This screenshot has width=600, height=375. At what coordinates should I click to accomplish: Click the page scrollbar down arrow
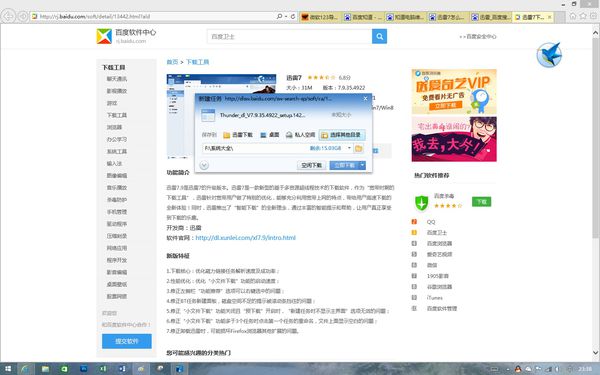click(595, 352)
